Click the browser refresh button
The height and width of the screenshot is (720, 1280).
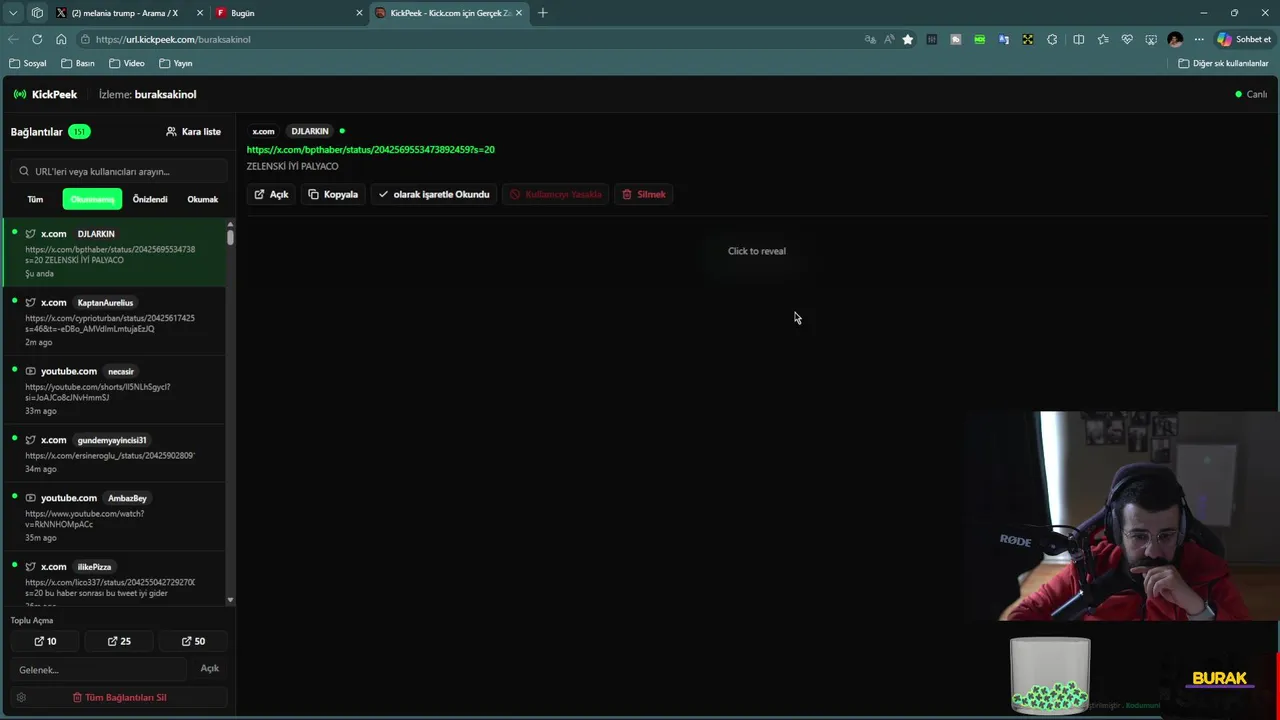[x=37, y=39]
